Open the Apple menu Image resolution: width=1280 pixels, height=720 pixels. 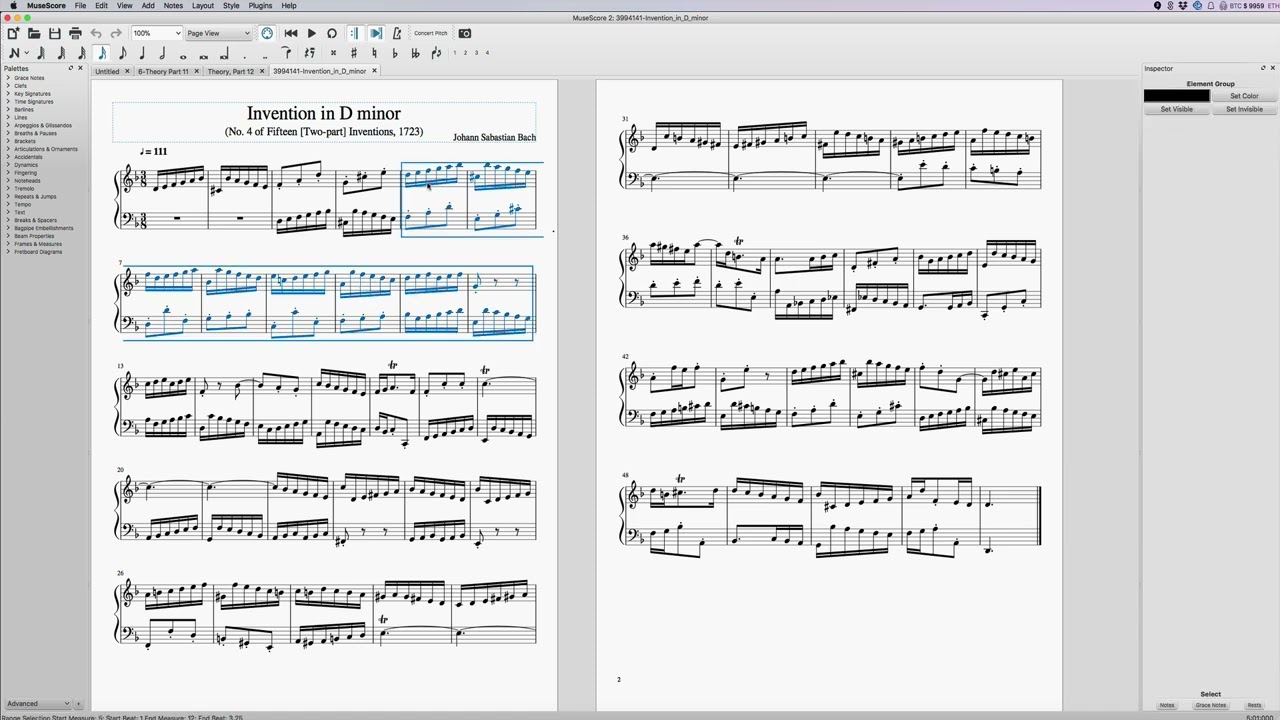tap(13, 6)
